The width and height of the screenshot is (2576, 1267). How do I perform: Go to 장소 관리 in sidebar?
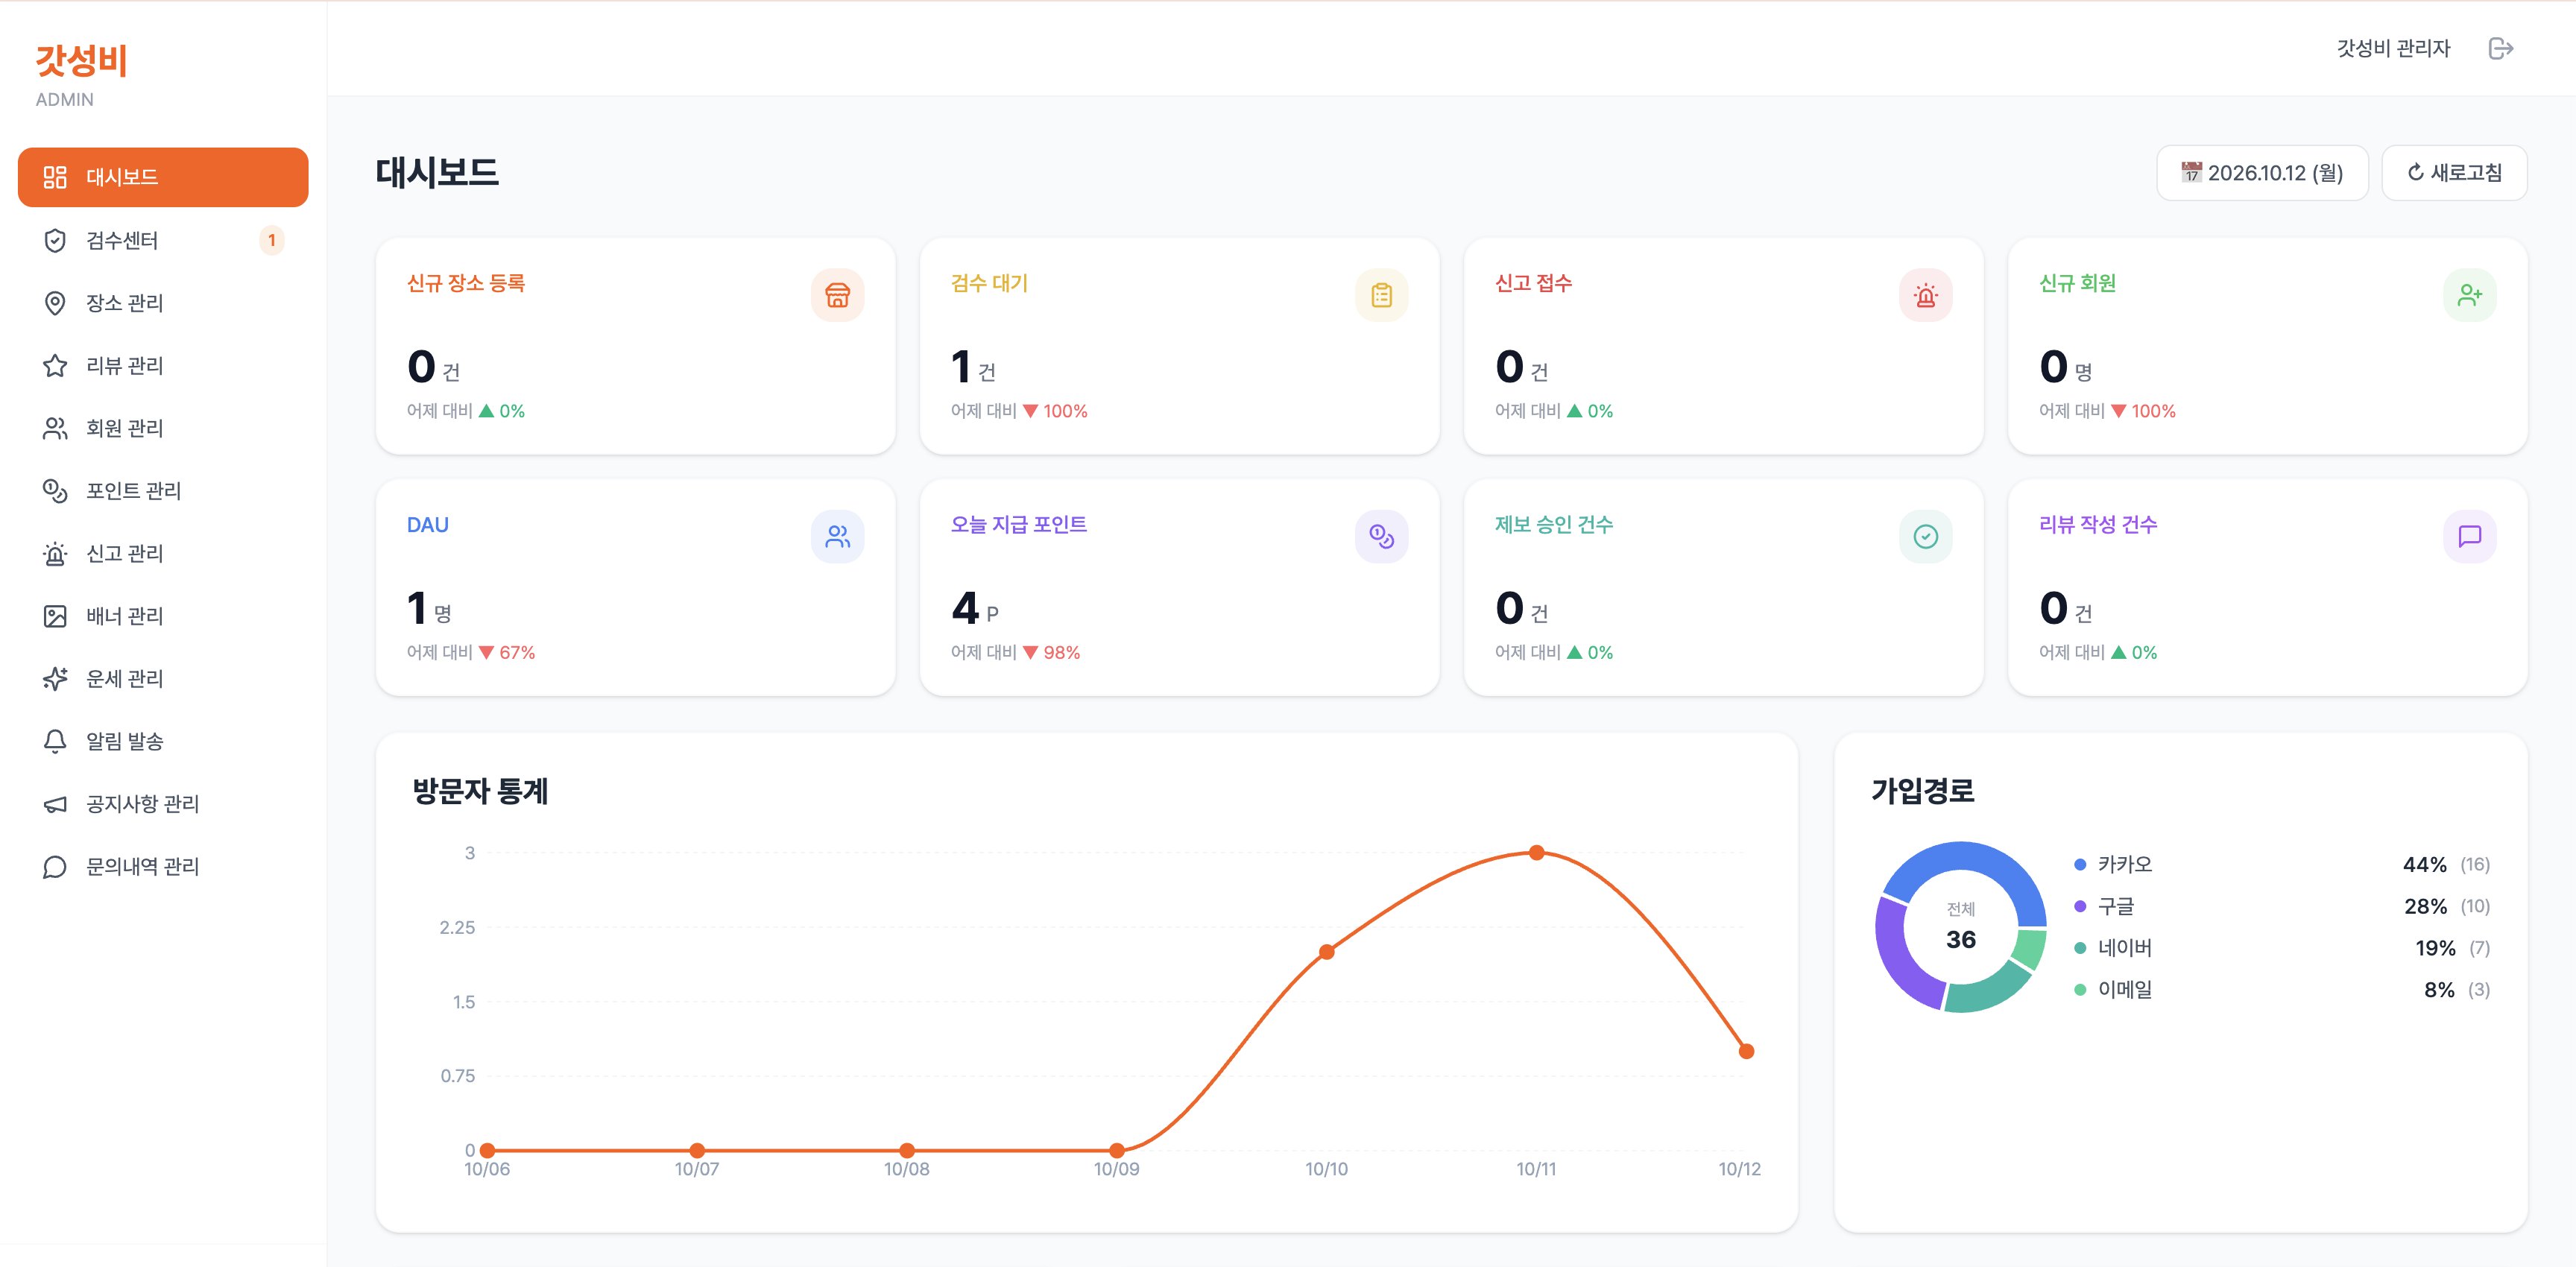pos(163,303)
